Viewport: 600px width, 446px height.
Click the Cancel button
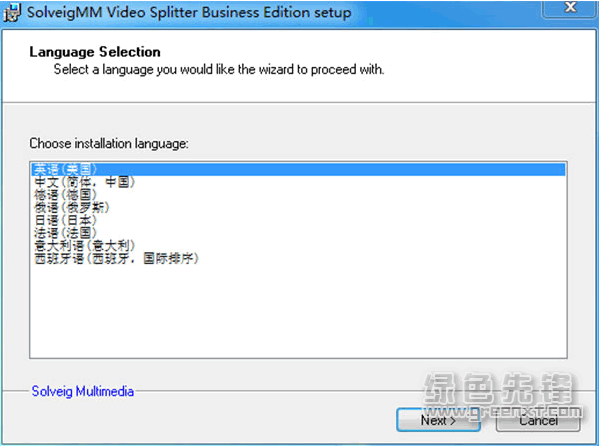538,420
